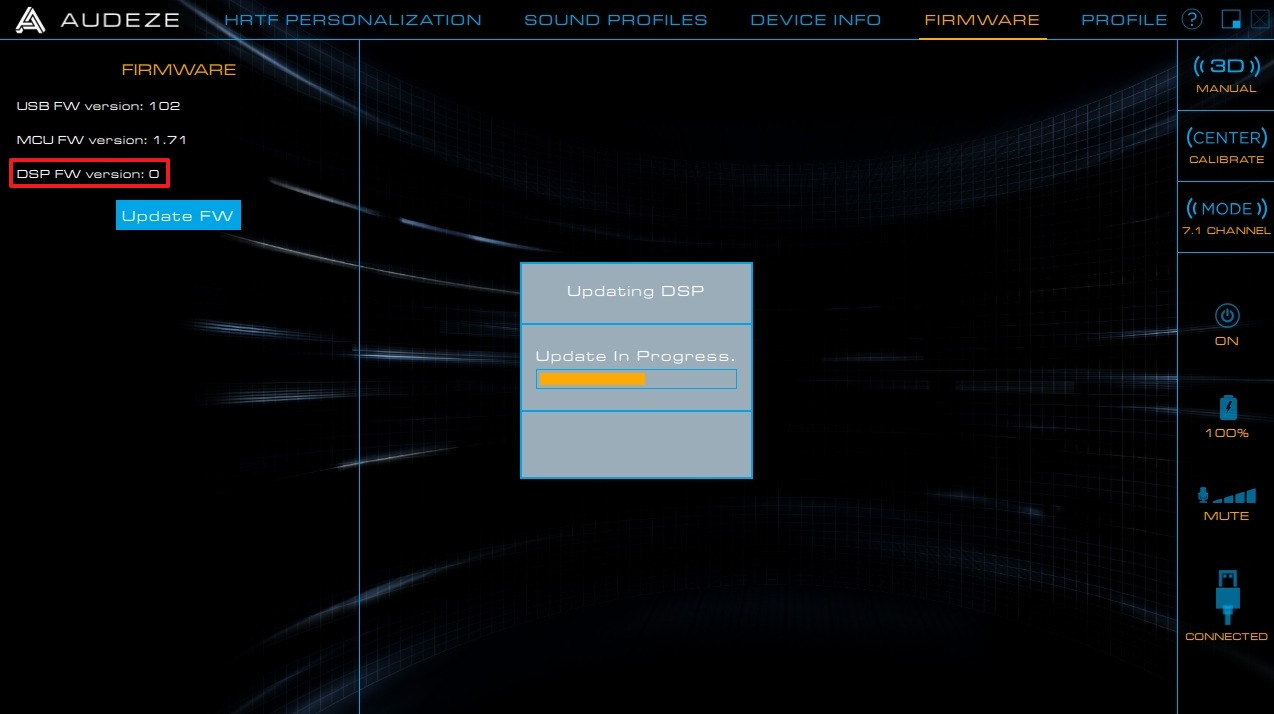
Task: Switch to the Sound Profiles tab
Action: click(616, 20)
